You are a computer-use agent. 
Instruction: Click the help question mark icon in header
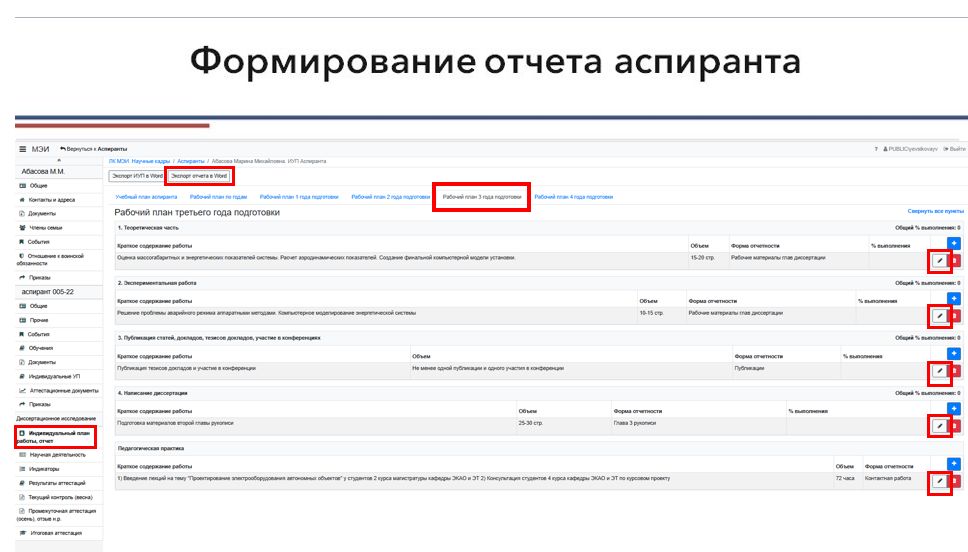(x=876, y=149)
